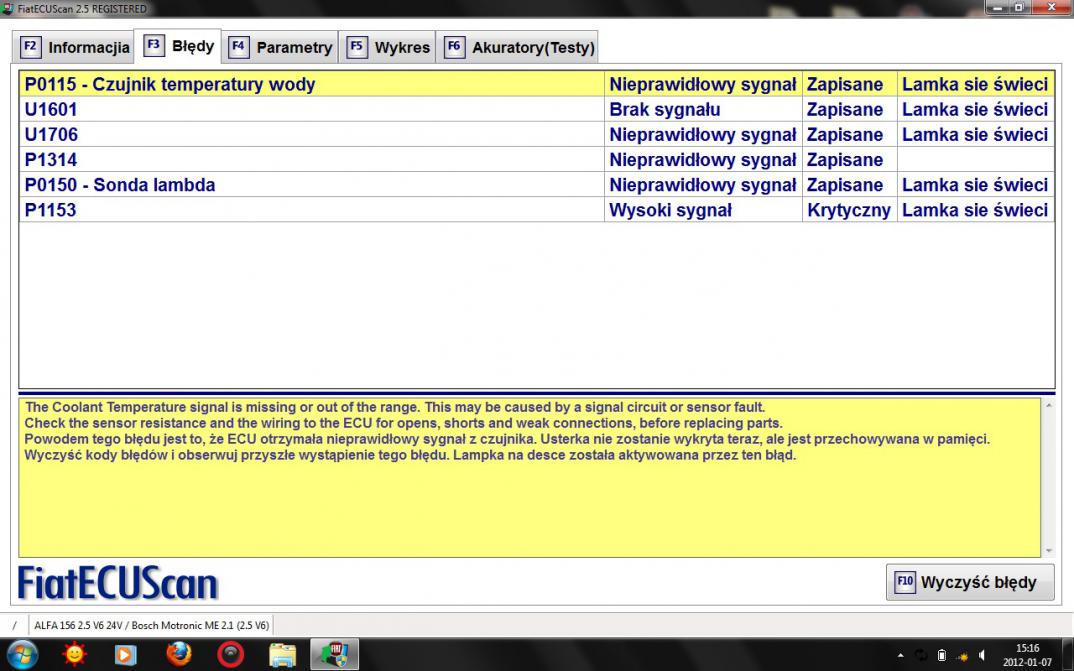Maximize the FiatECUScan window
The height and width of the screenshot is (671, 1074).
[1020, 8]
